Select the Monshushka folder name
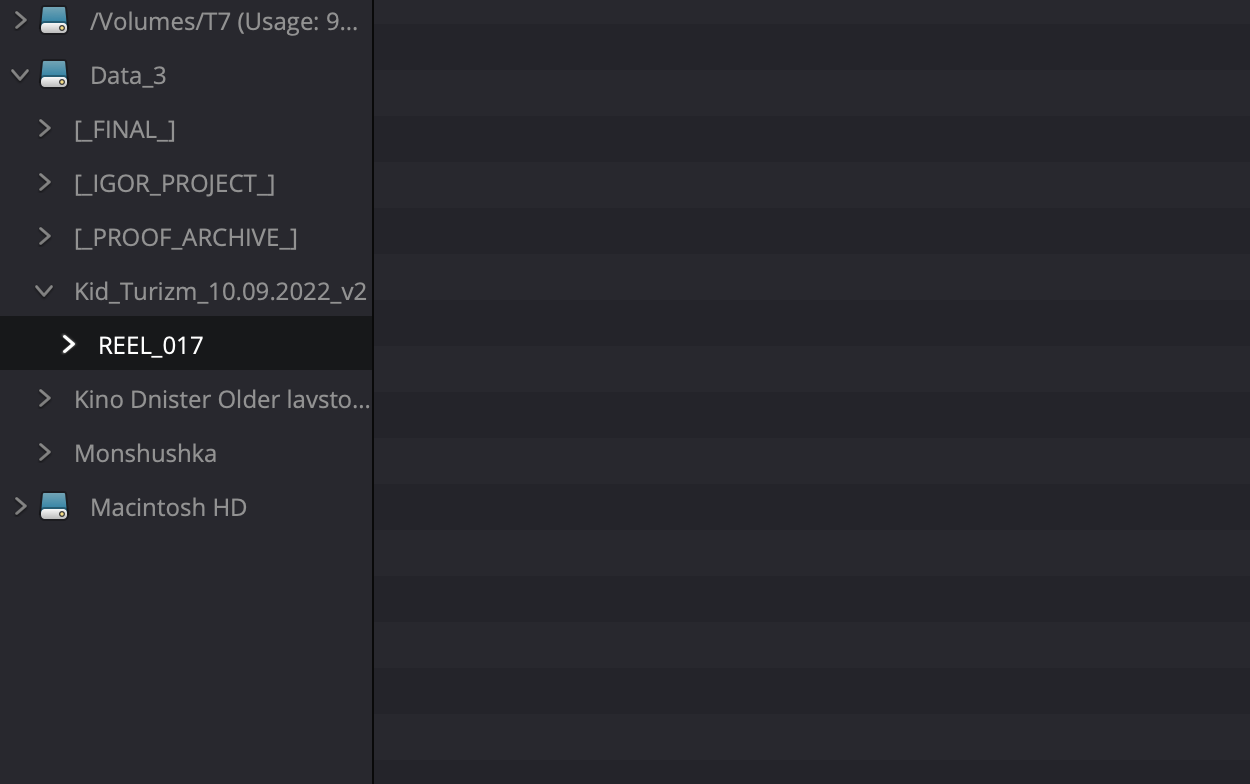Screen dimensions: 1250x784 (x=145, y=454)
